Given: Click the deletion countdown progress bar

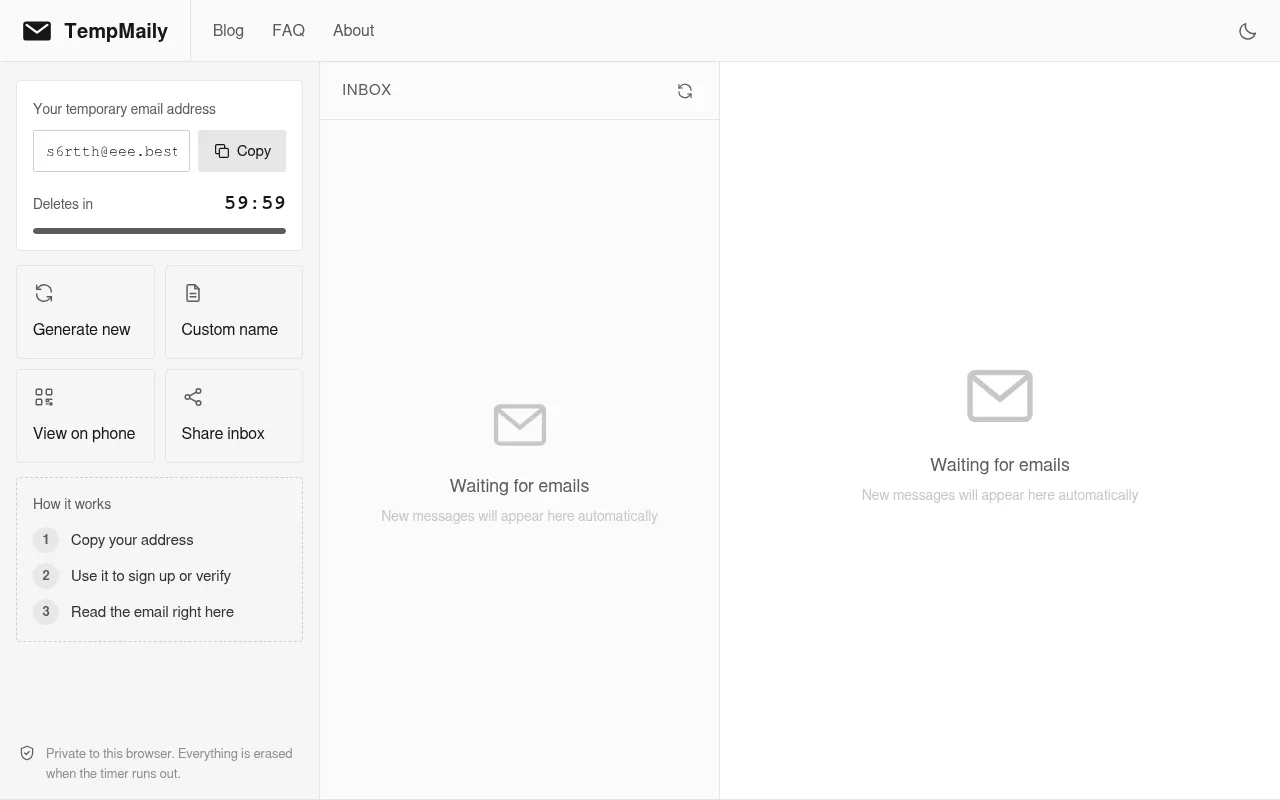Looking at the screenshot, I should pyautogui.click(x=159, y=231).
